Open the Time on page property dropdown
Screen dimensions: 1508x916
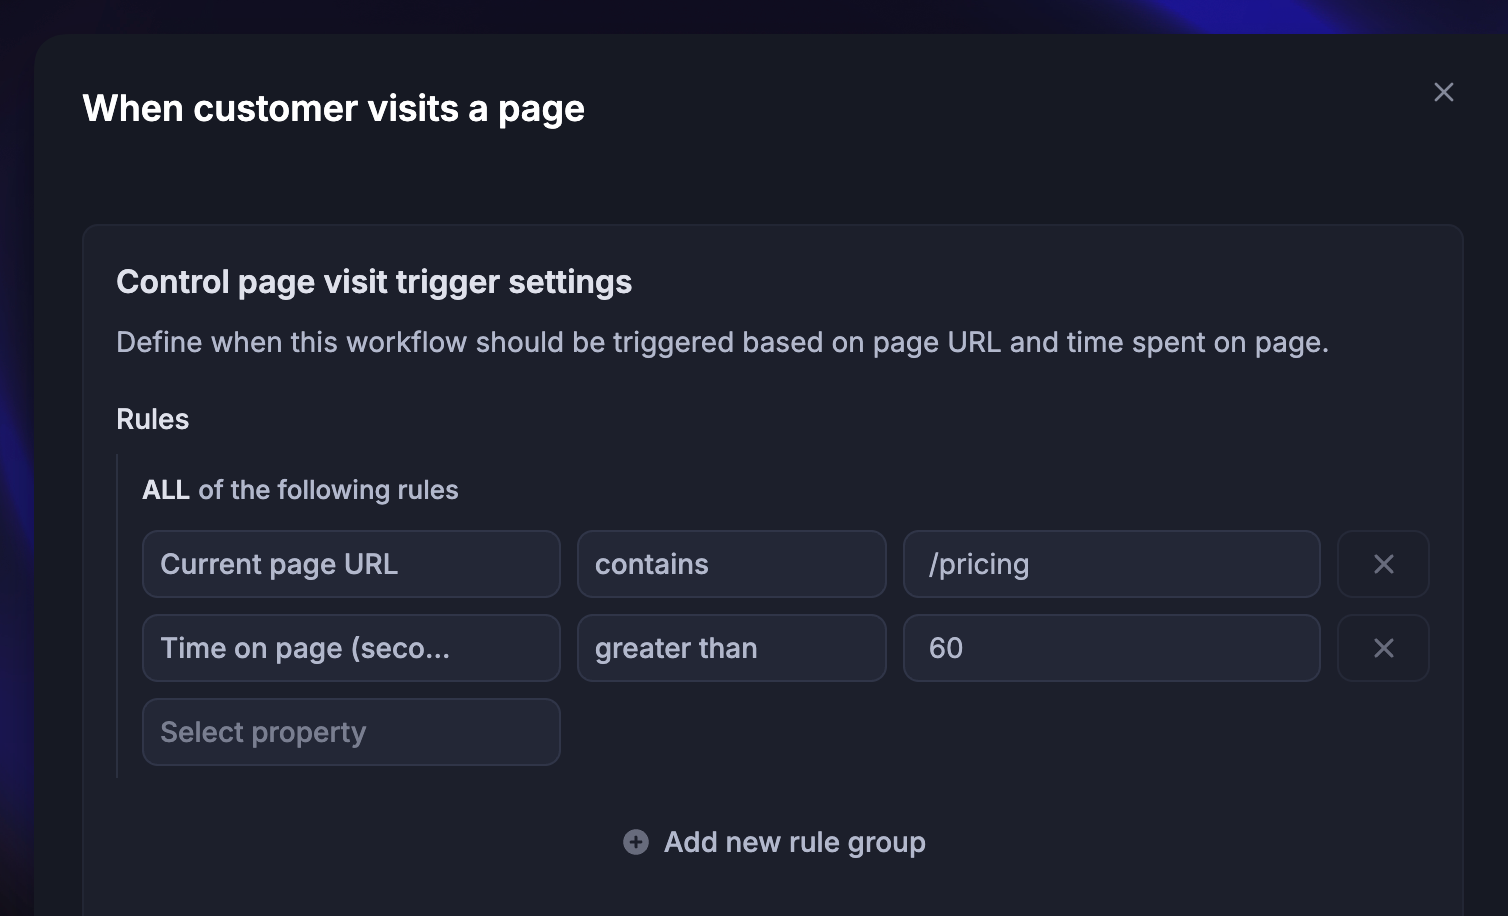tap(351, 648)
